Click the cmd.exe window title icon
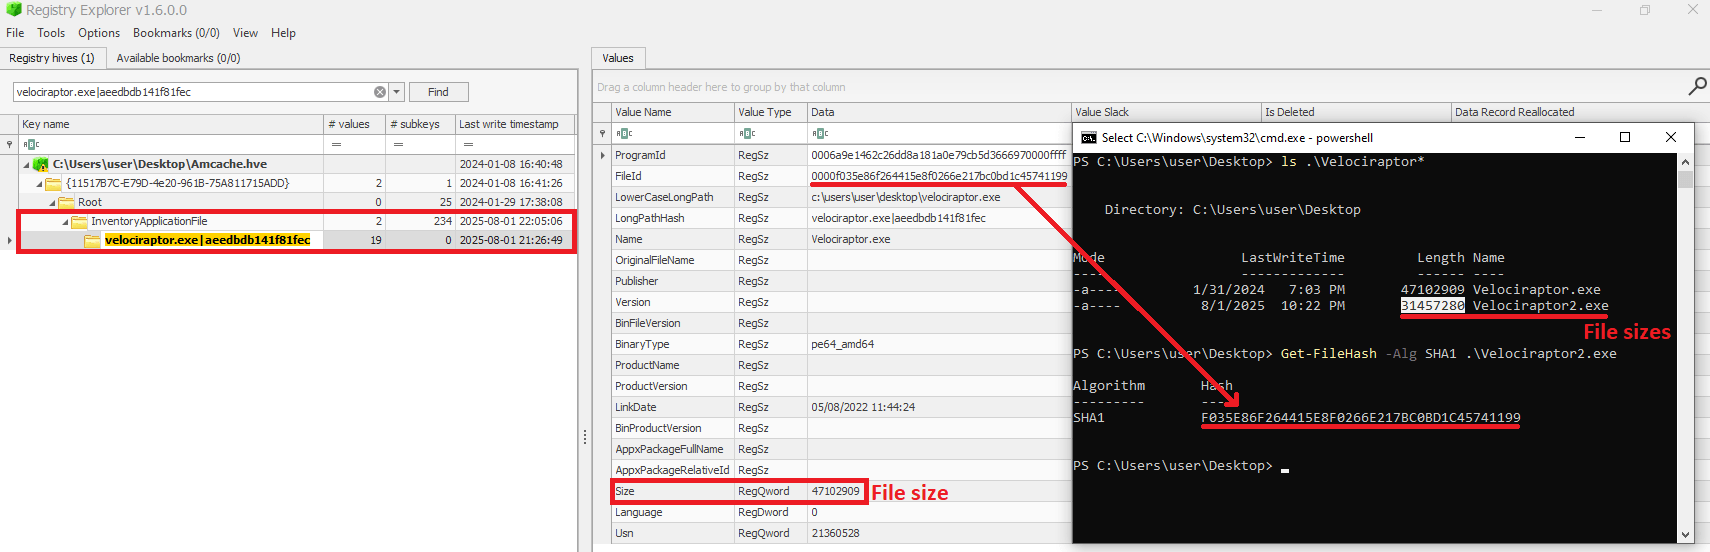 1088,138
